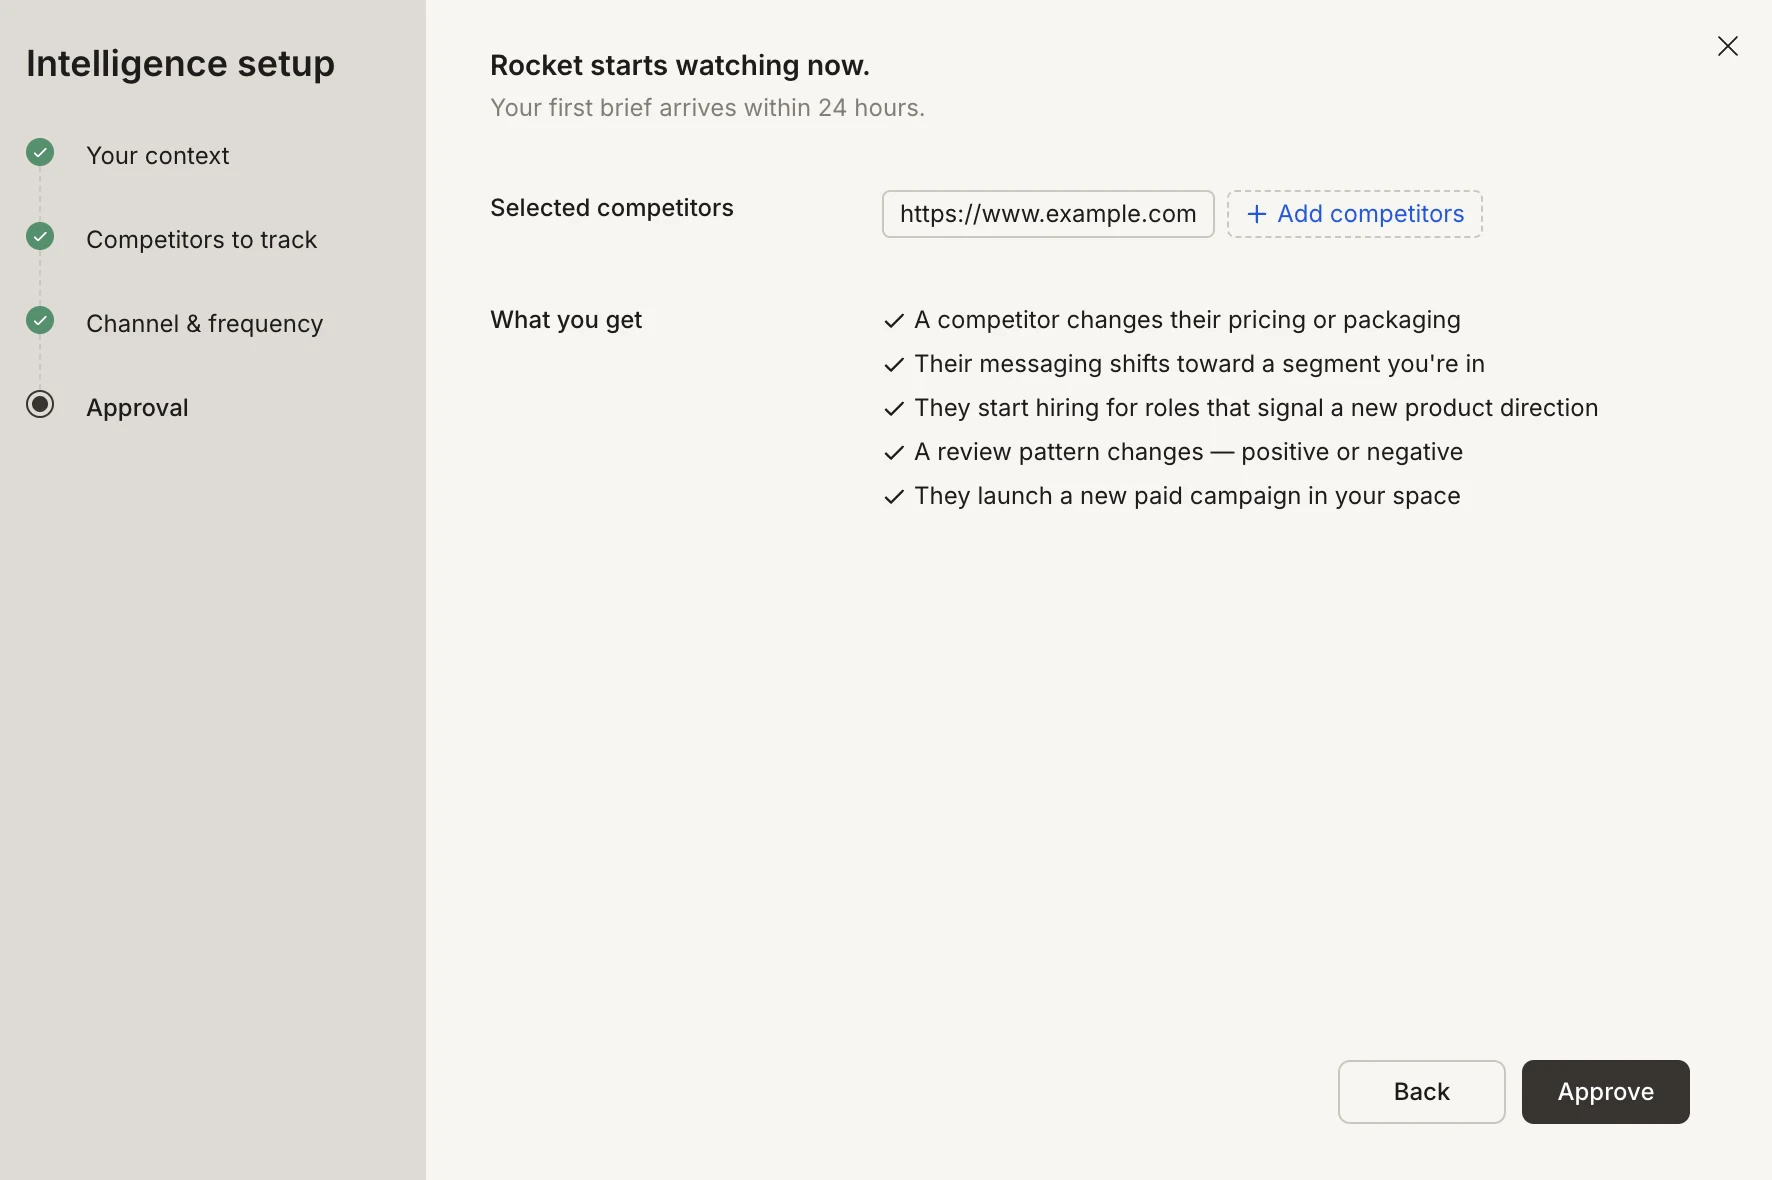Image resolution: width=1772 pixels, height=1180 pixels.
Task: Click 'A competitor changes their pricing or packaging'
Action: (x=1187, y=320)
